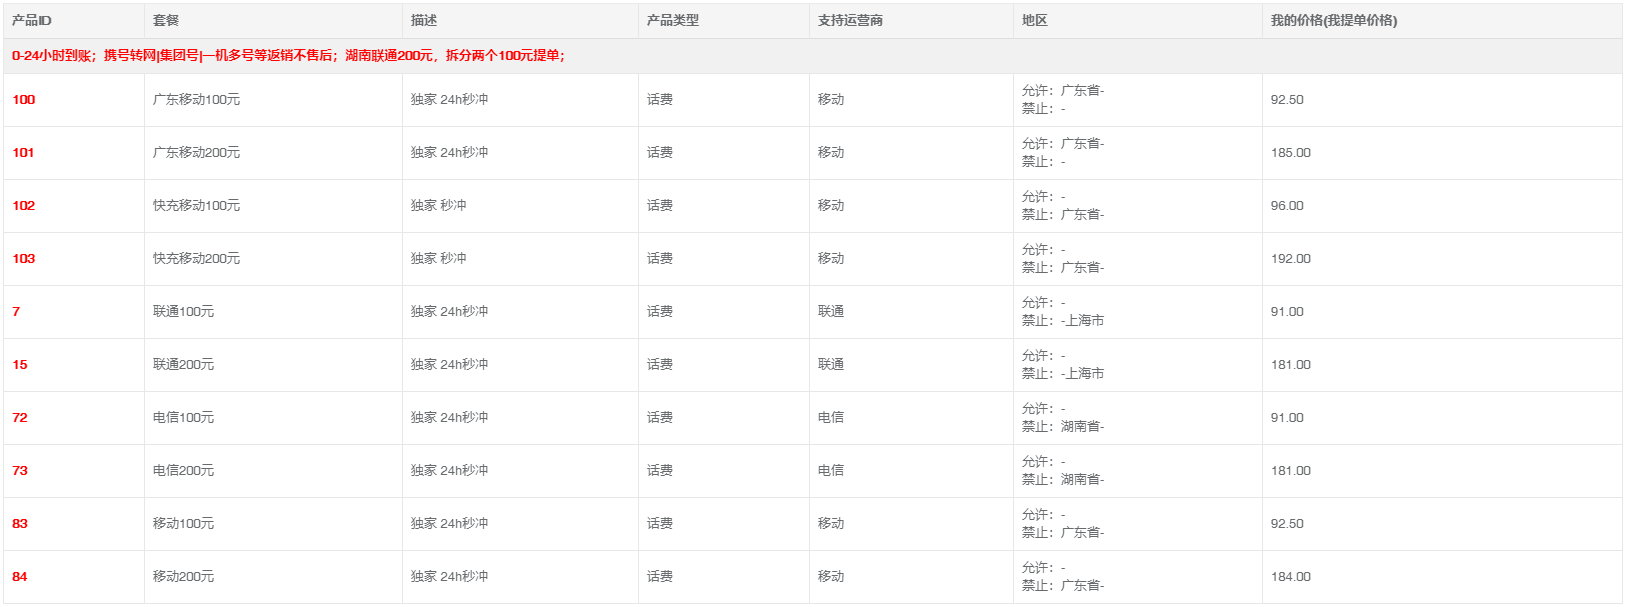
Task: Click 电信 operator in 电信100元 row
Action: point(831,418)
